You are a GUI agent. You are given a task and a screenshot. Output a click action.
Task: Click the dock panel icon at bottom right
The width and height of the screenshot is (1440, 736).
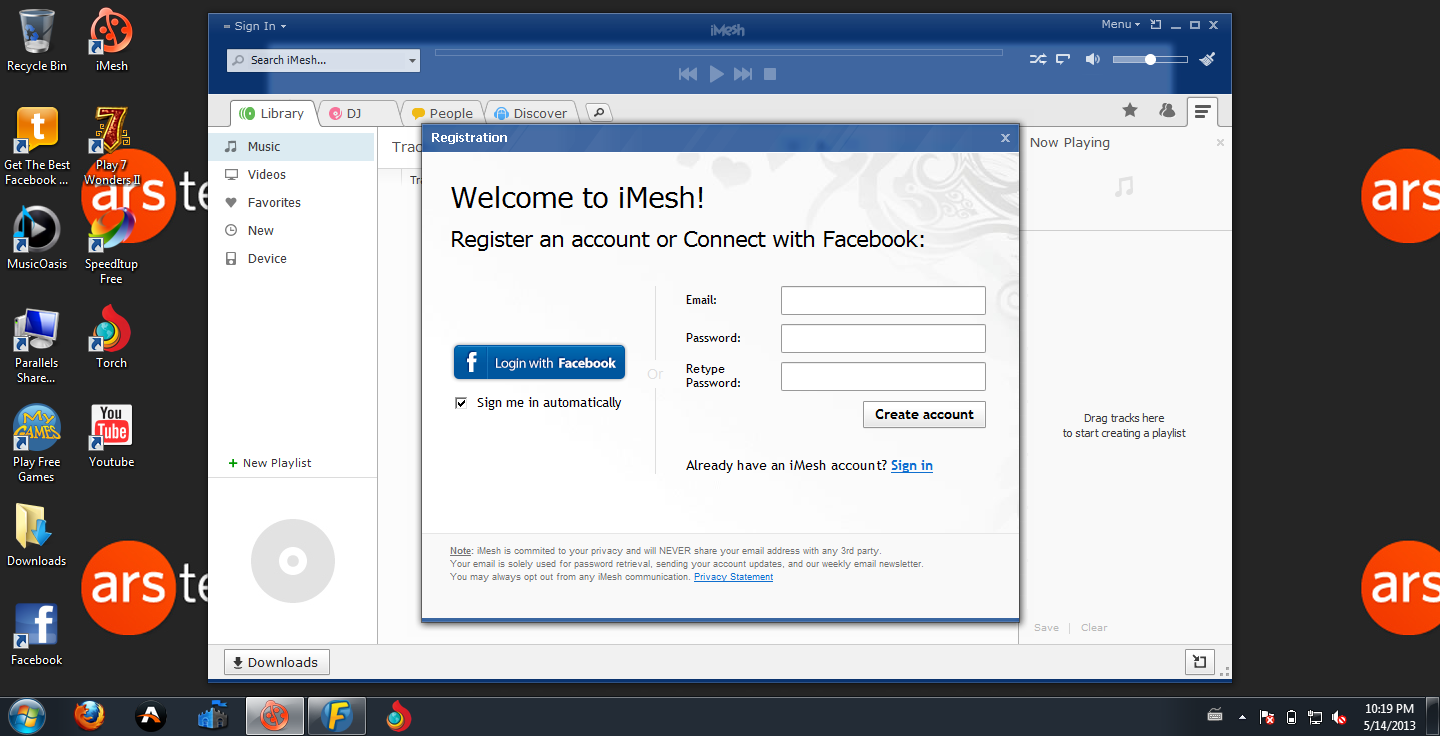(1199, 662)
